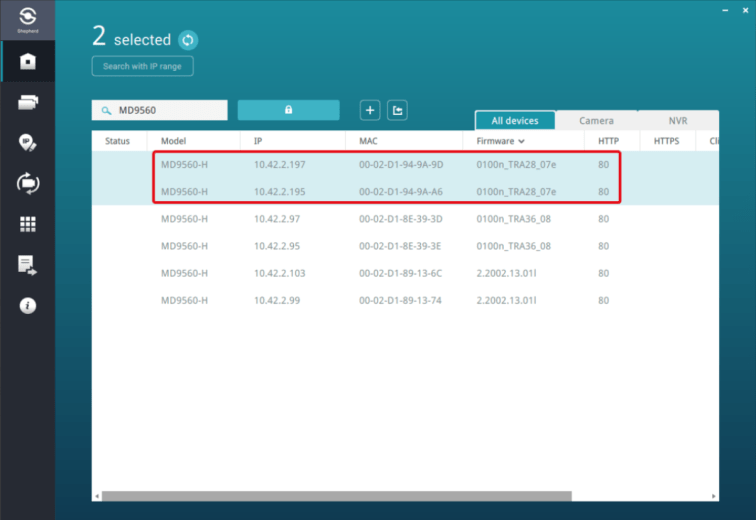The height and width of the screenshot is (520, 756).
Task: Click the lock credentials button
Action: click(x=288, y=110)
